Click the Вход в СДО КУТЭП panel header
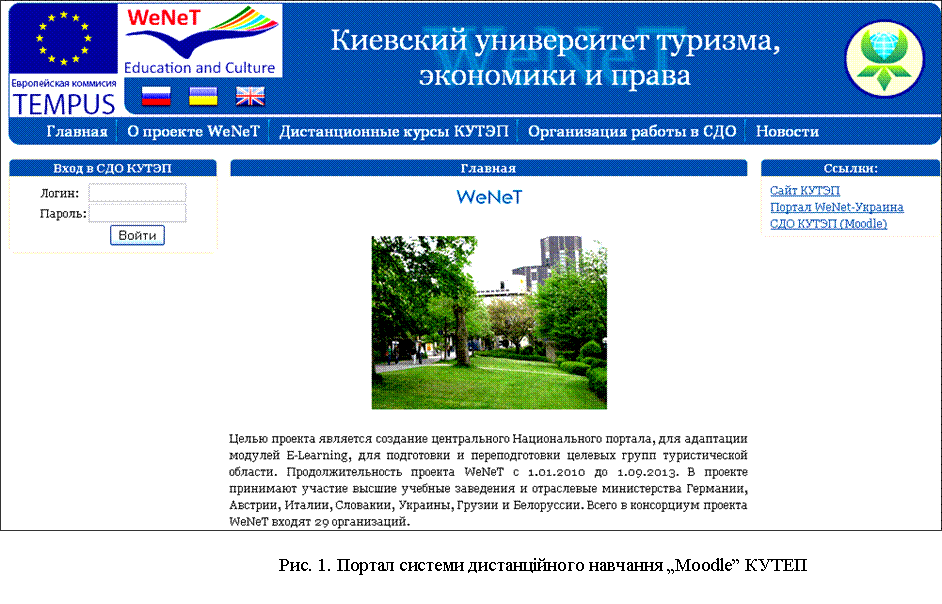The height and width of the screenshot is (604, 942). (113, 168)
